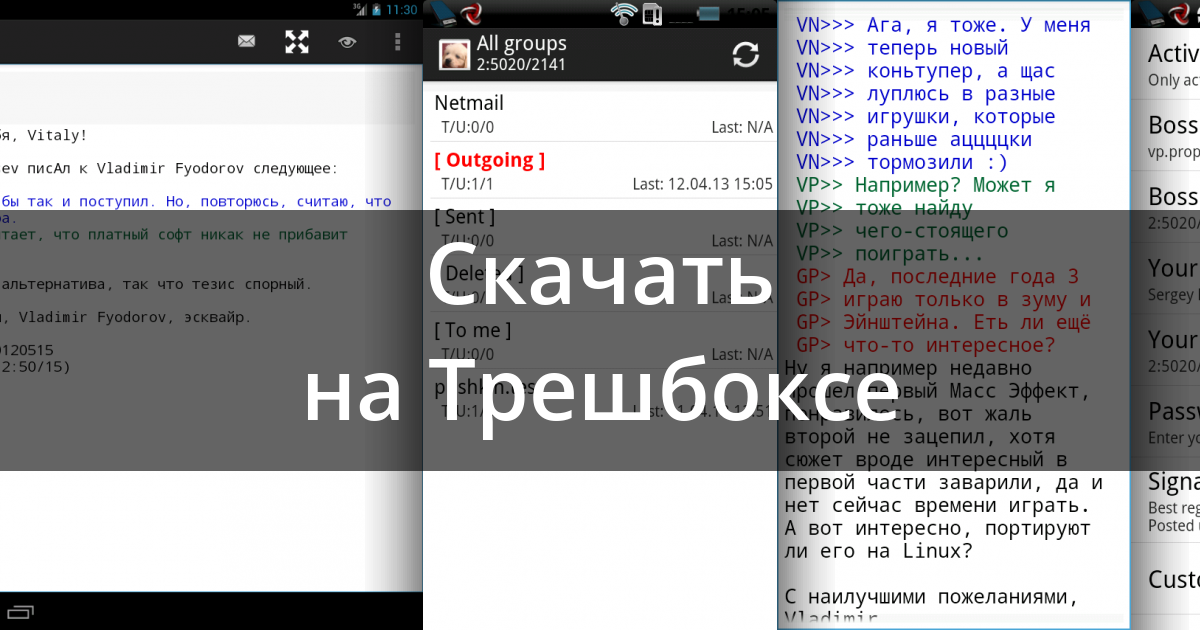
Task: Open the Signa... signature setting
Action: click(x=1166, y=501)
